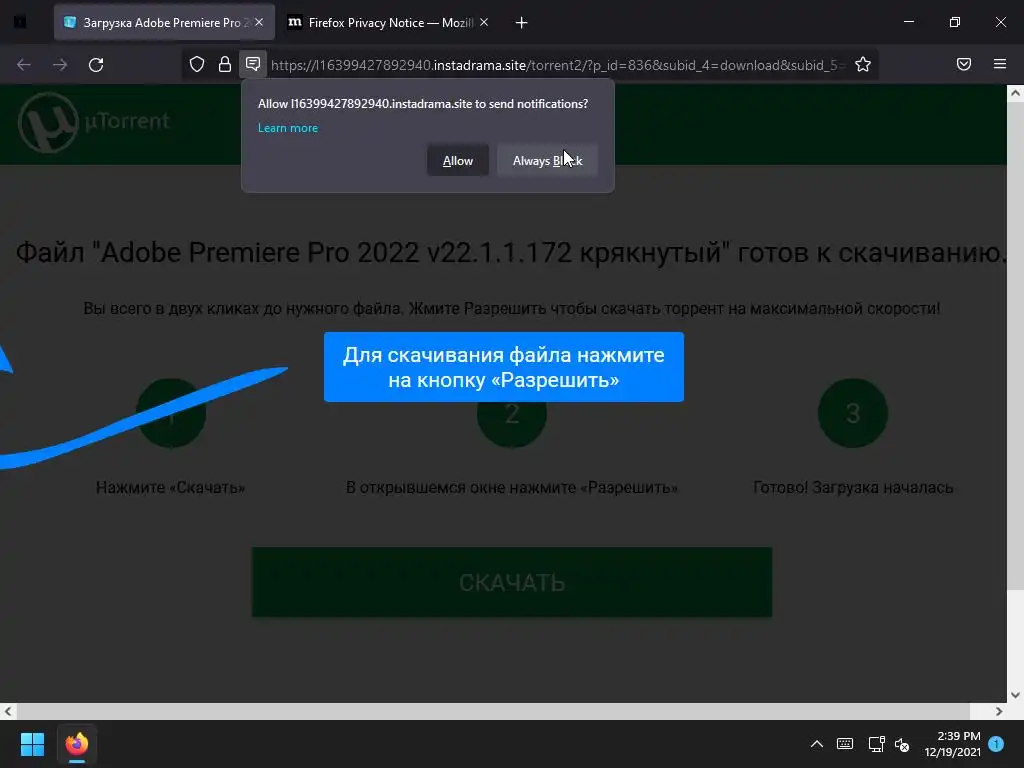Click the vertical scrollbar down arrow
The image size is (1024, 768).
(1015, 695)
